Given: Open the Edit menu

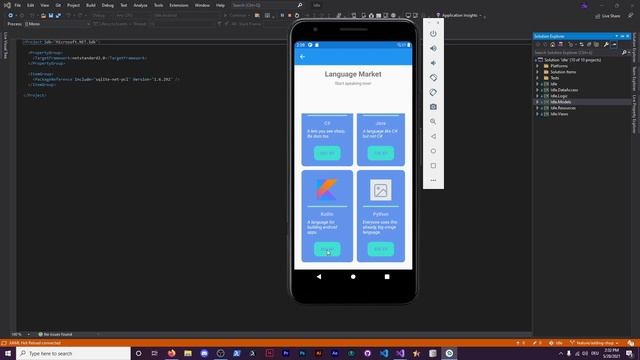Looking at the screenshot, I should pyautogui.click(x=31, y=5).
